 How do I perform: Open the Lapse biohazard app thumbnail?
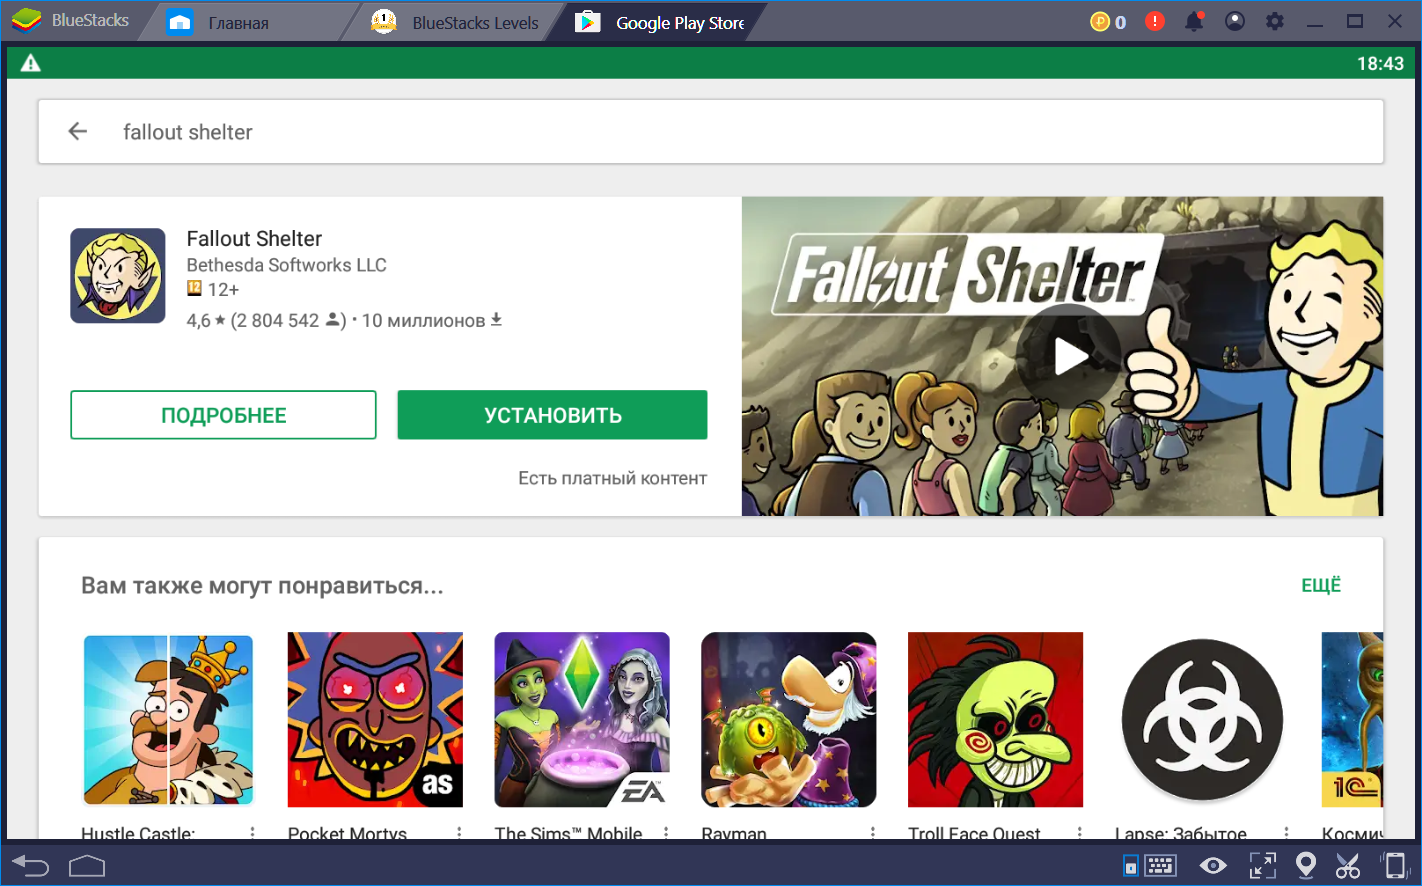[1202, 720]
